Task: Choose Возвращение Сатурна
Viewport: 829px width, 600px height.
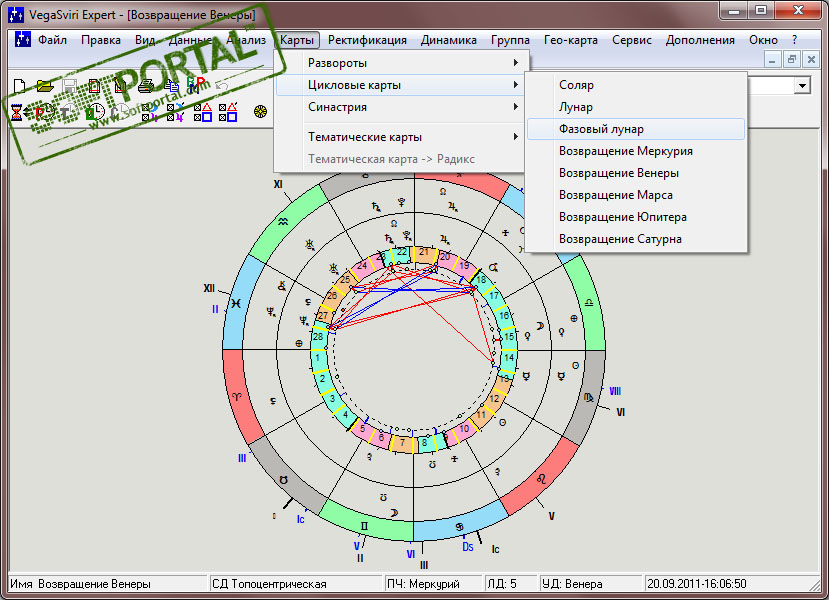Action: tap(636, 239)
